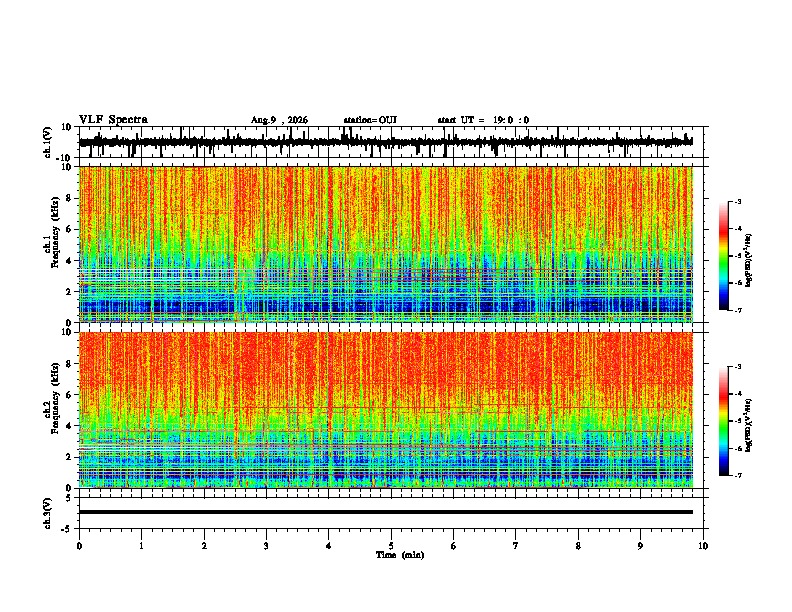
Task: Click the -3 tick on ch.2 colorbar
Action: [x=738, y=367]
